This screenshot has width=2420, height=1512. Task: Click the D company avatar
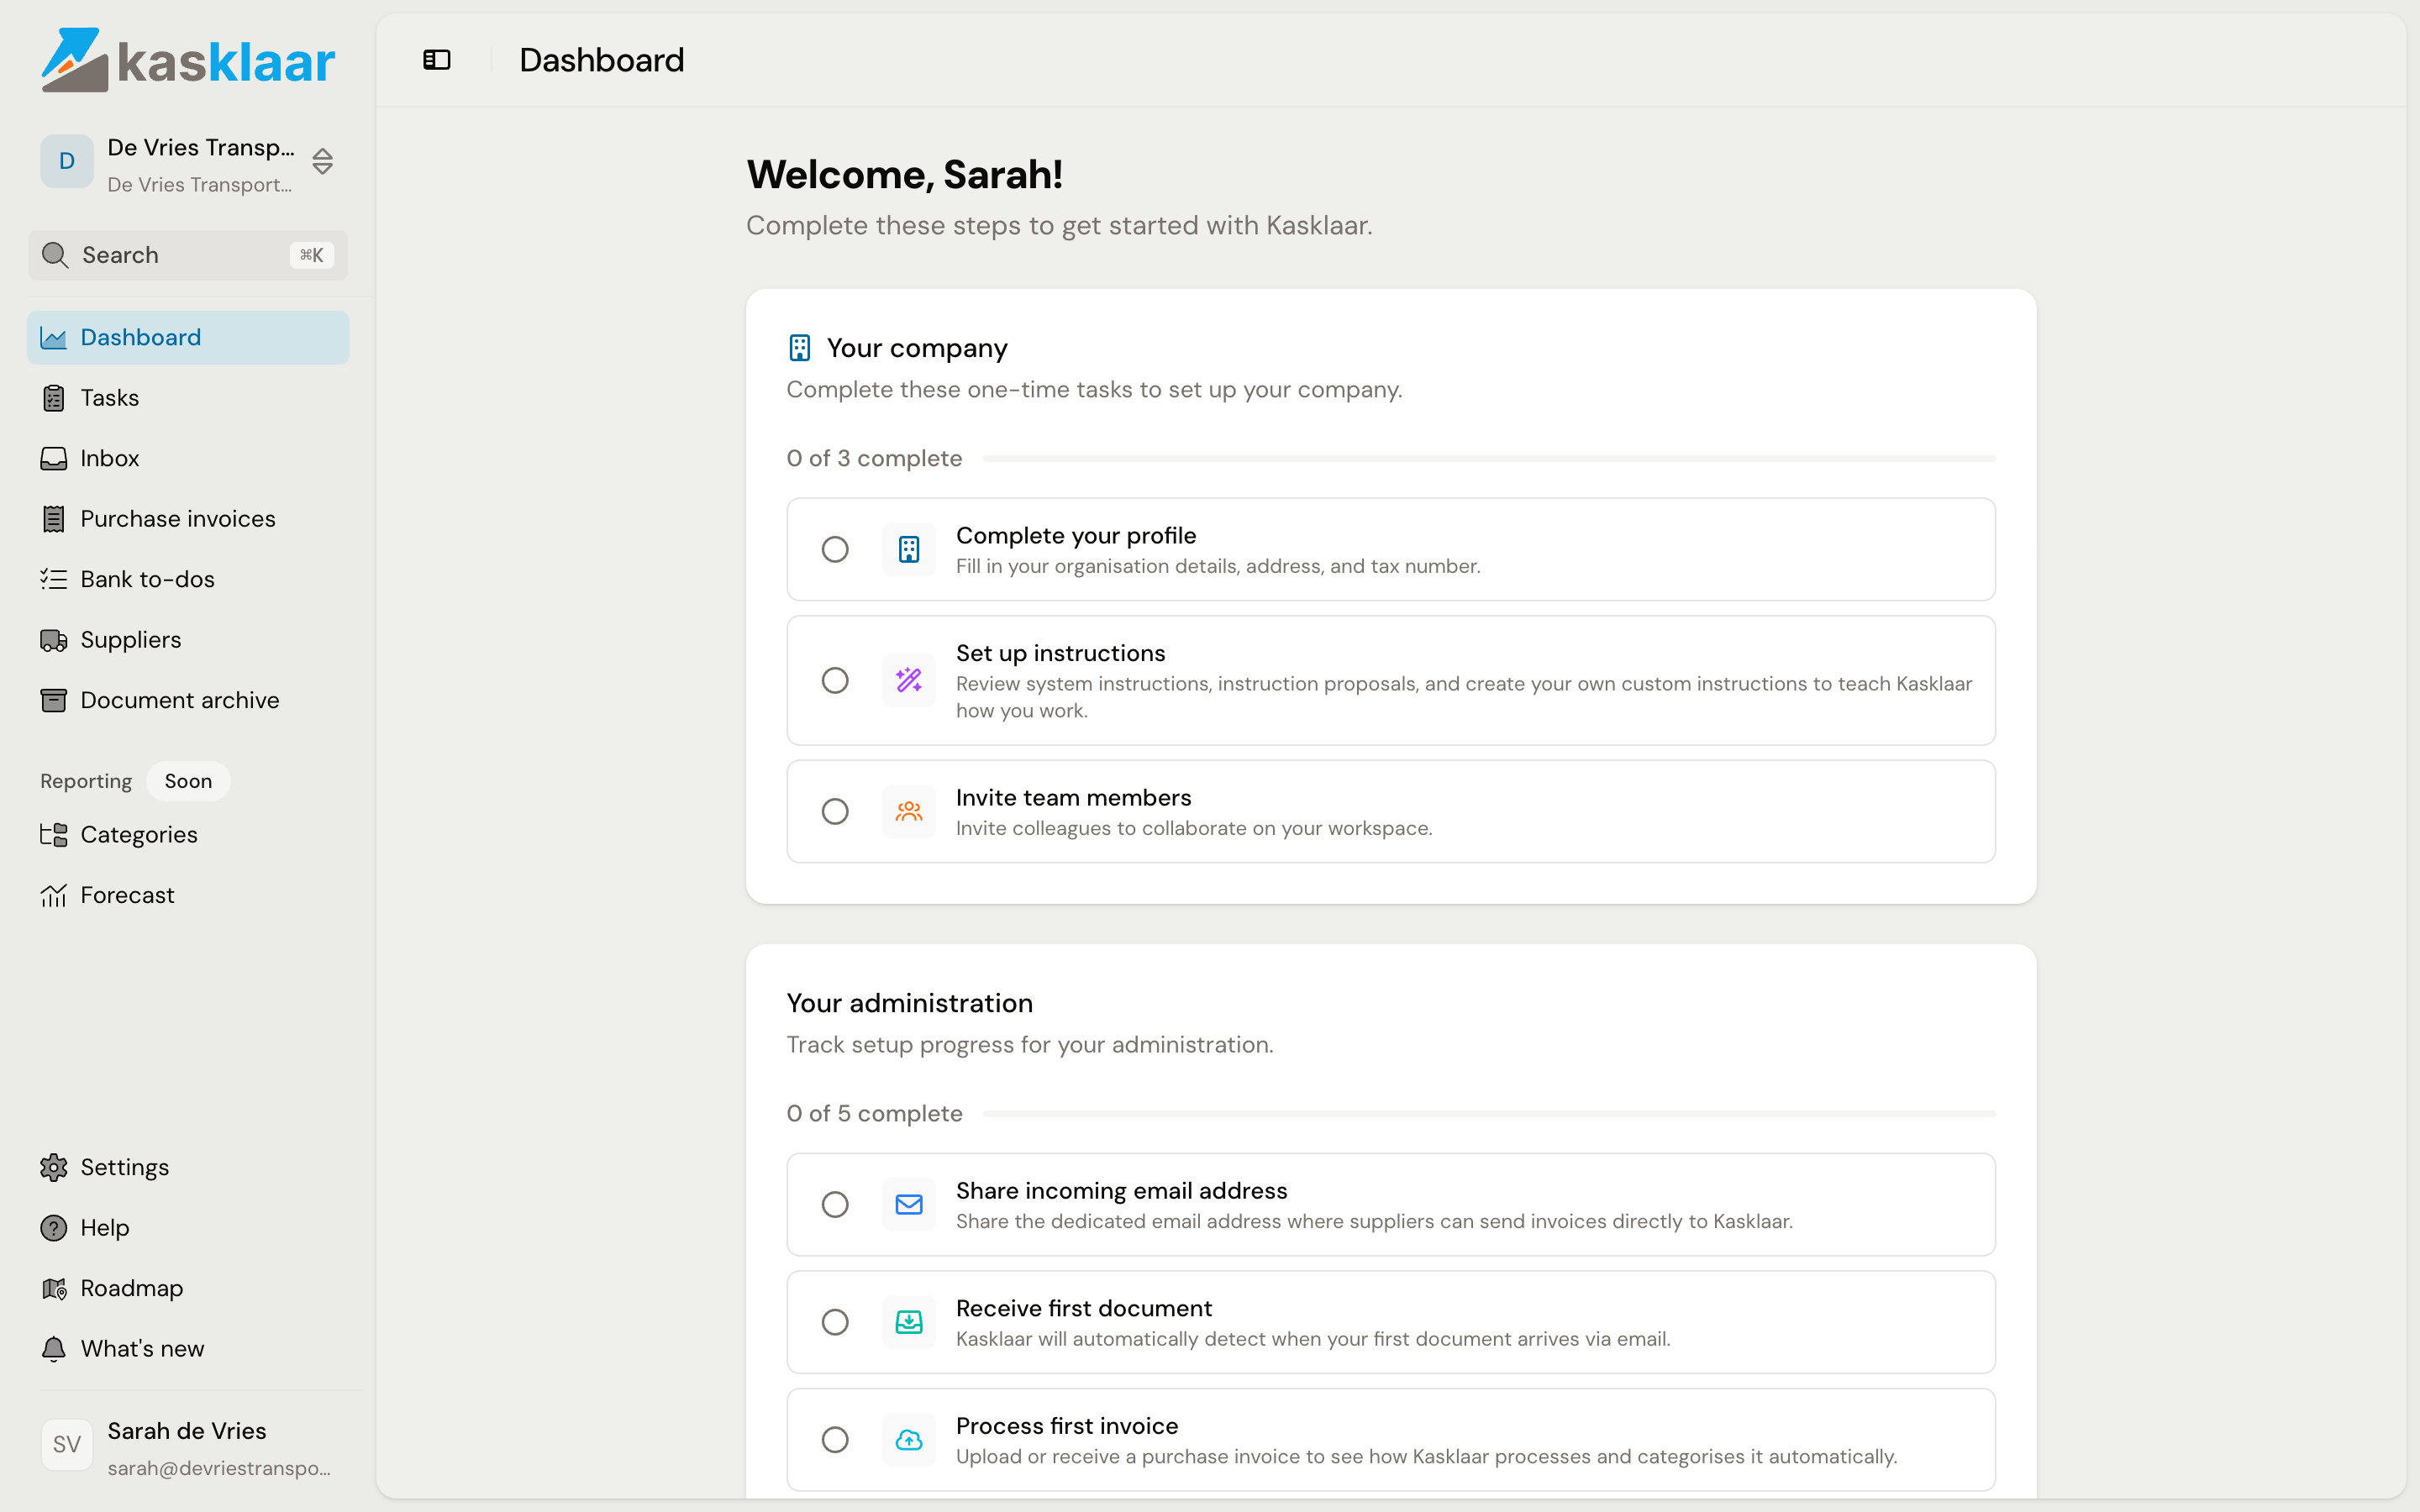point(67,161)
